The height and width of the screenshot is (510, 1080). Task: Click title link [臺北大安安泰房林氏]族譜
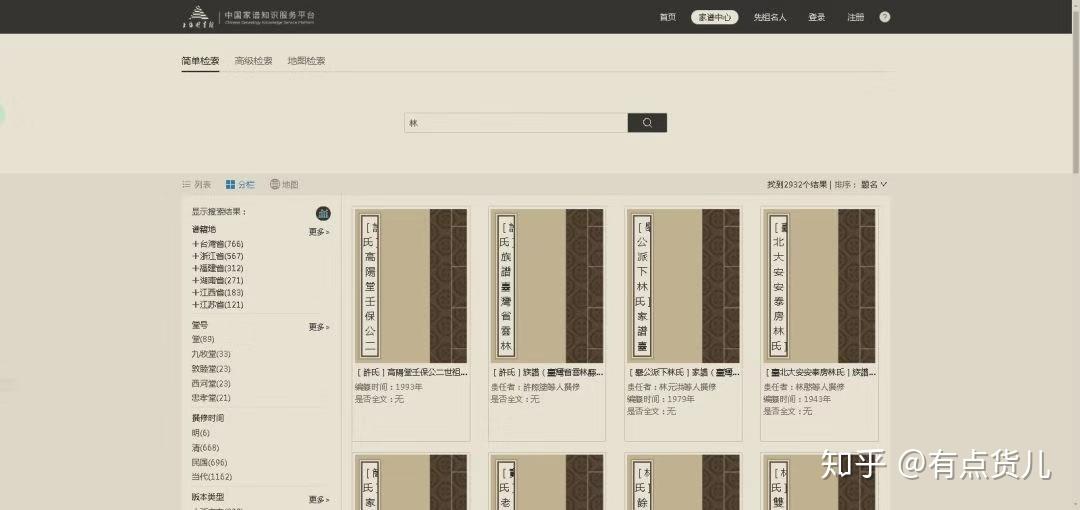point(820,372)
